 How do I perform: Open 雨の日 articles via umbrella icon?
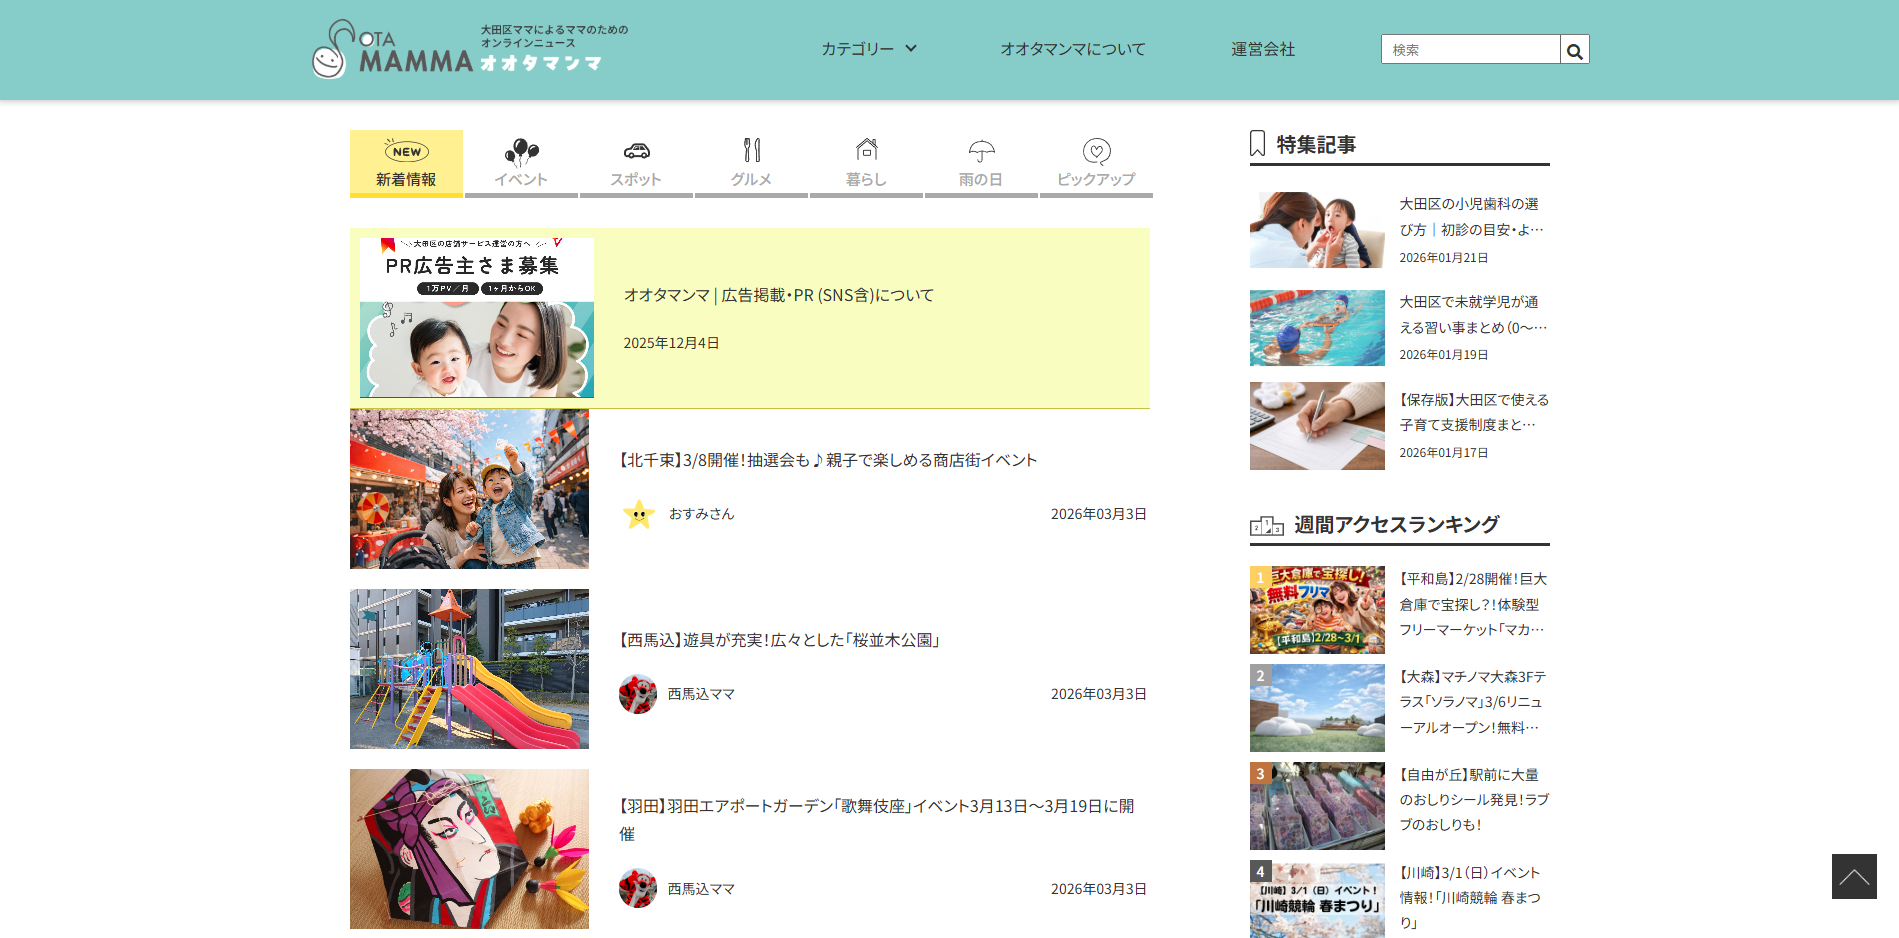981,152
